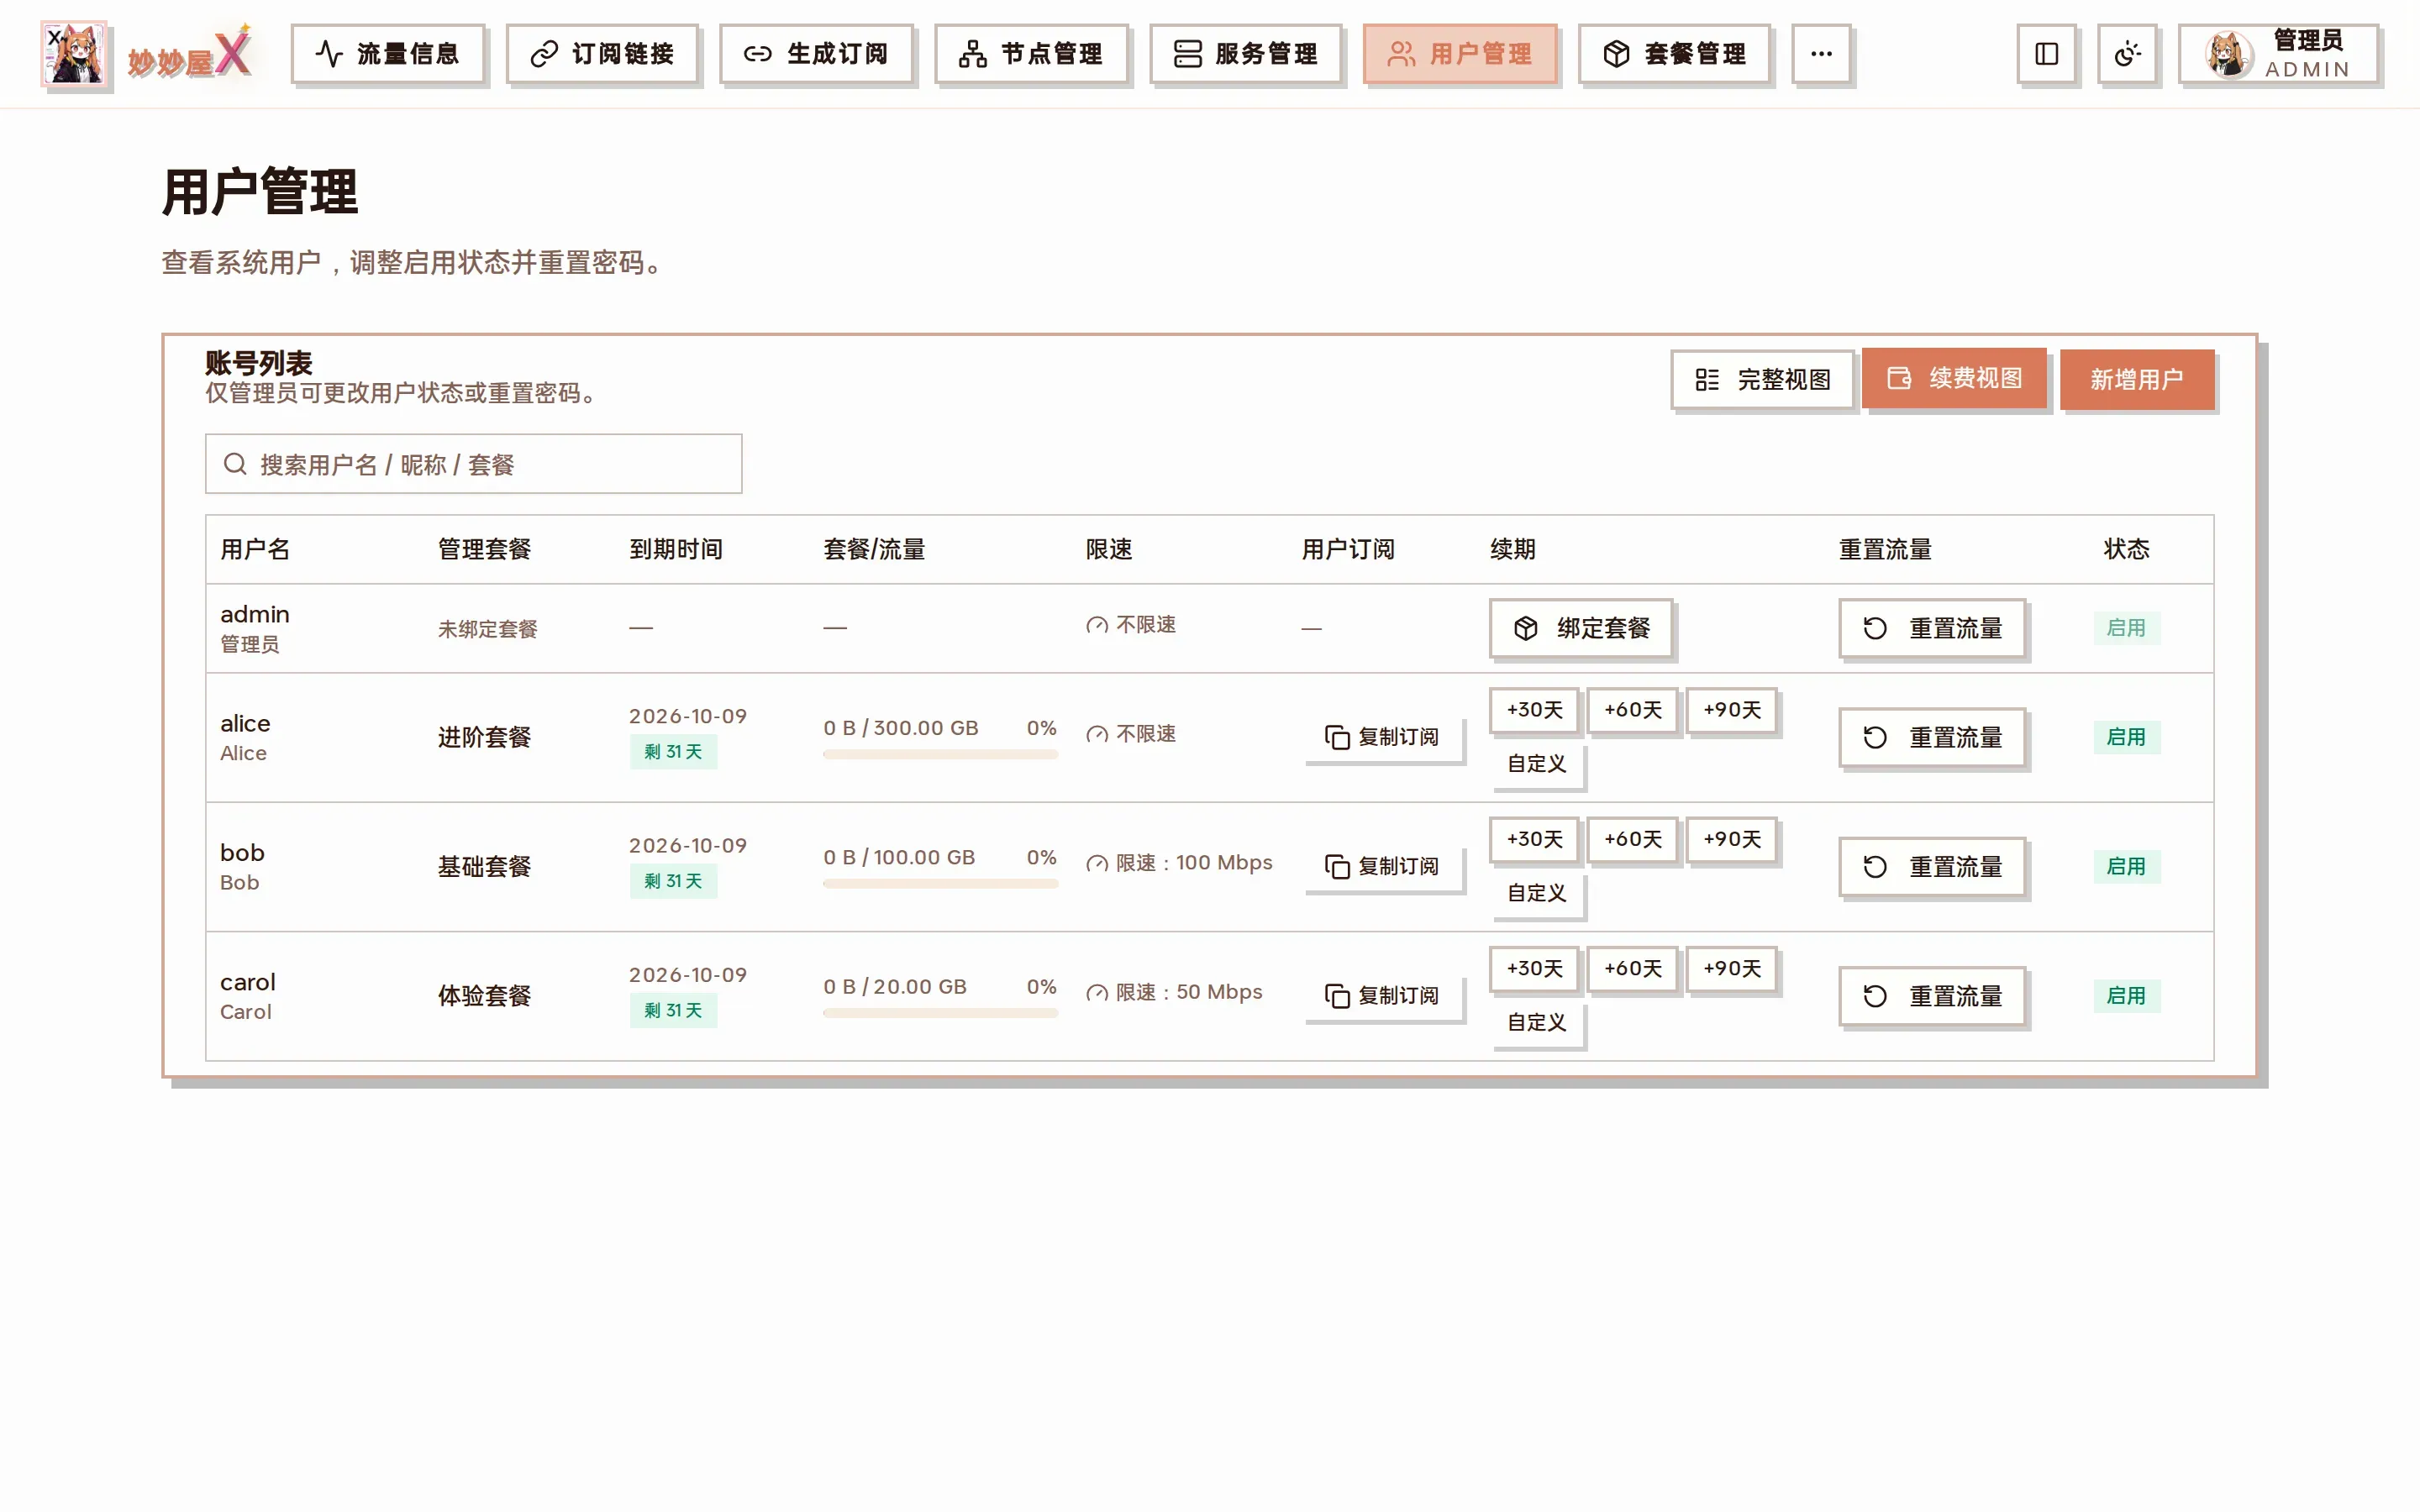Extend carol by +30天

1534,969
